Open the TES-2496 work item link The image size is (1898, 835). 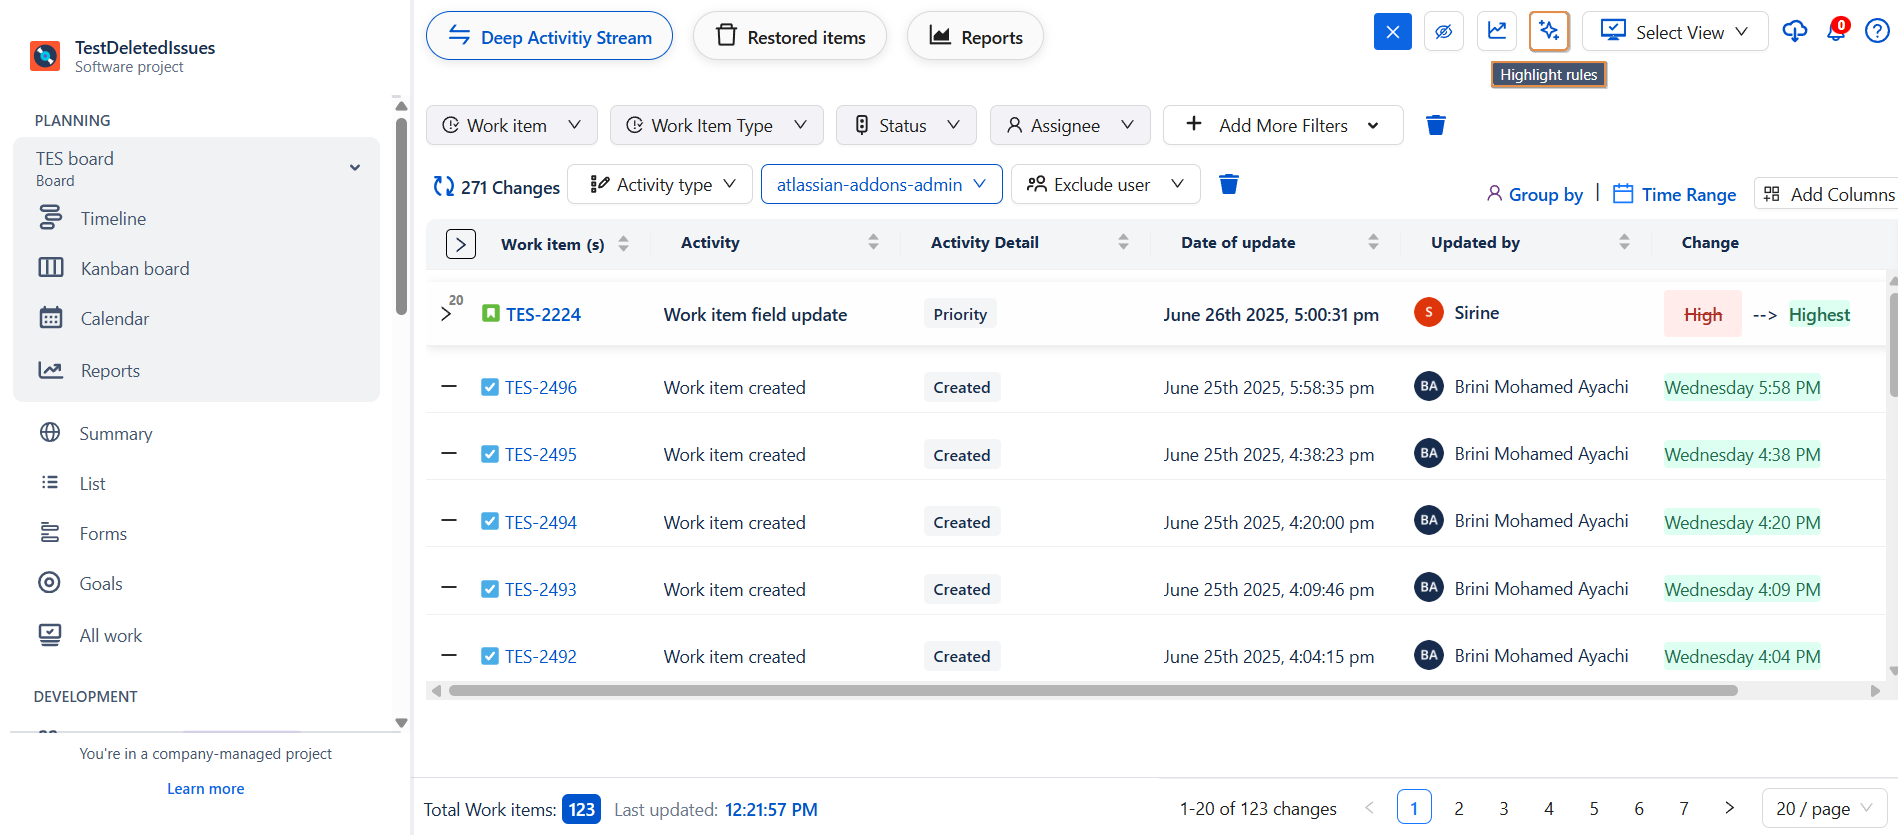pyautogui.click(x=541, y=388)
